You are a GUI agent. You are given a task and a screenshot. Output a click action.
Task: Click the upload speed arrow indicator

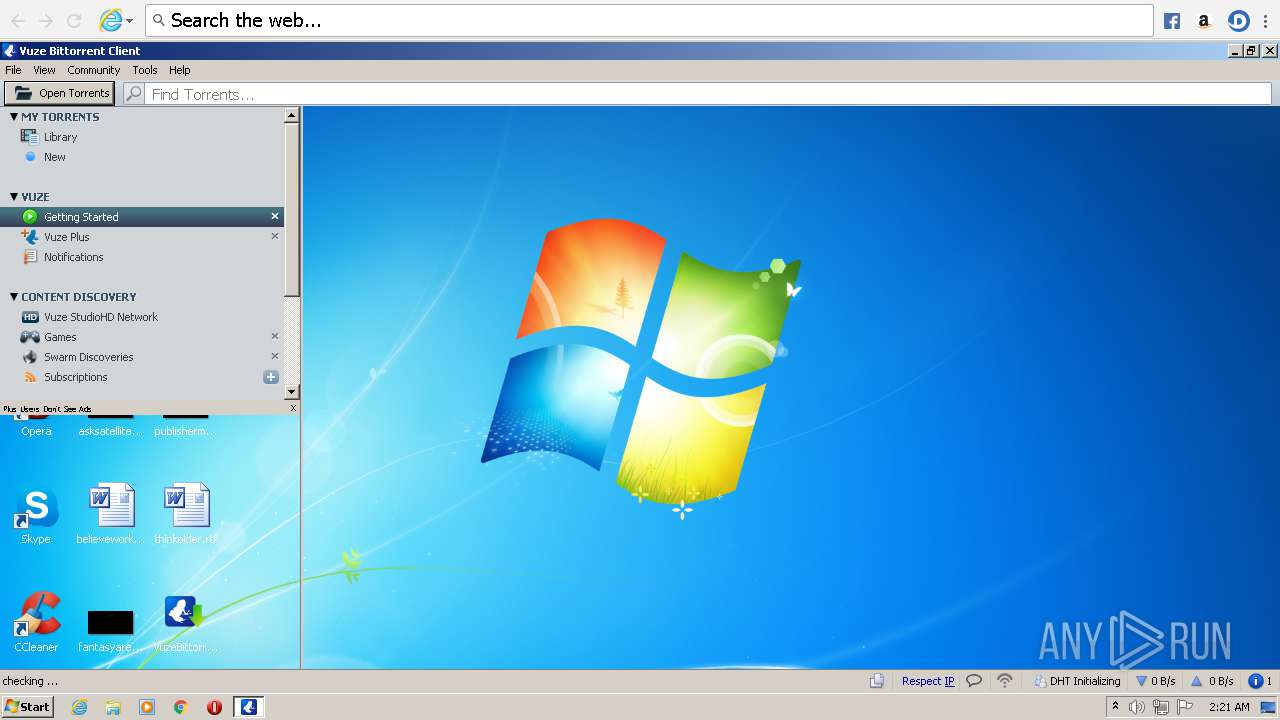[x=1196, y=681]
